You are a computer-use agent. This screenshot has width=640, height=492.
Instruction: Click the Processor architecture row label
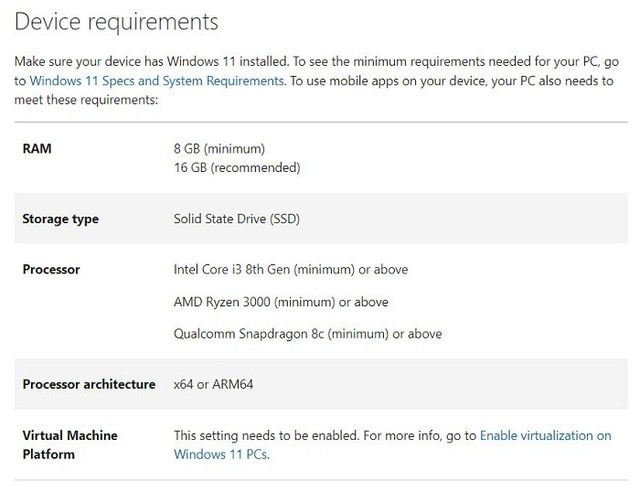click(x=88, y=384)
